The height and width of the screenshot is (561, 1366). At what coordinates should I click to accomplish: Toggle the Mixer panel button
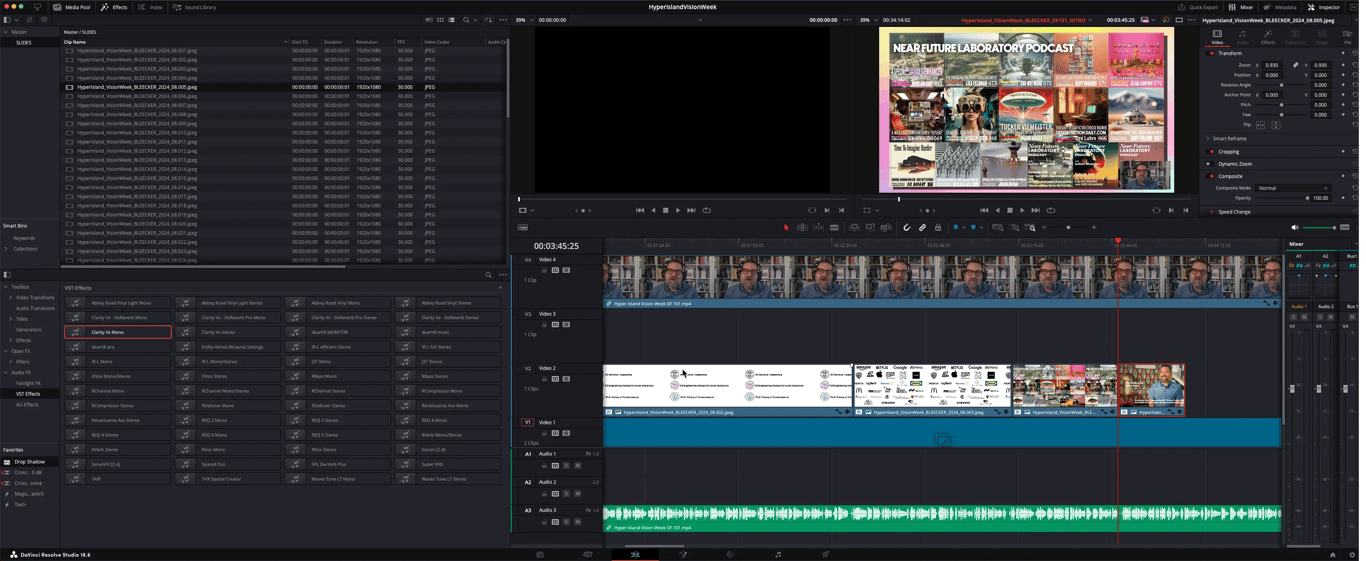point(1241,7)
